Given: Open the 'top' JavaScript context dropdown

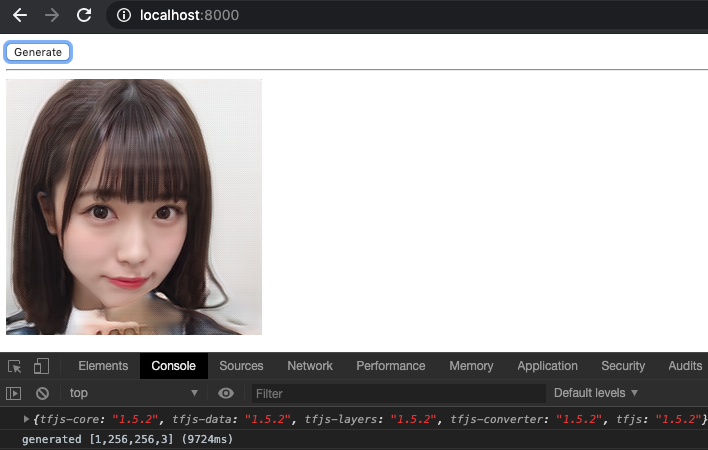Looking at the screenshot, I should click(134, 393).
